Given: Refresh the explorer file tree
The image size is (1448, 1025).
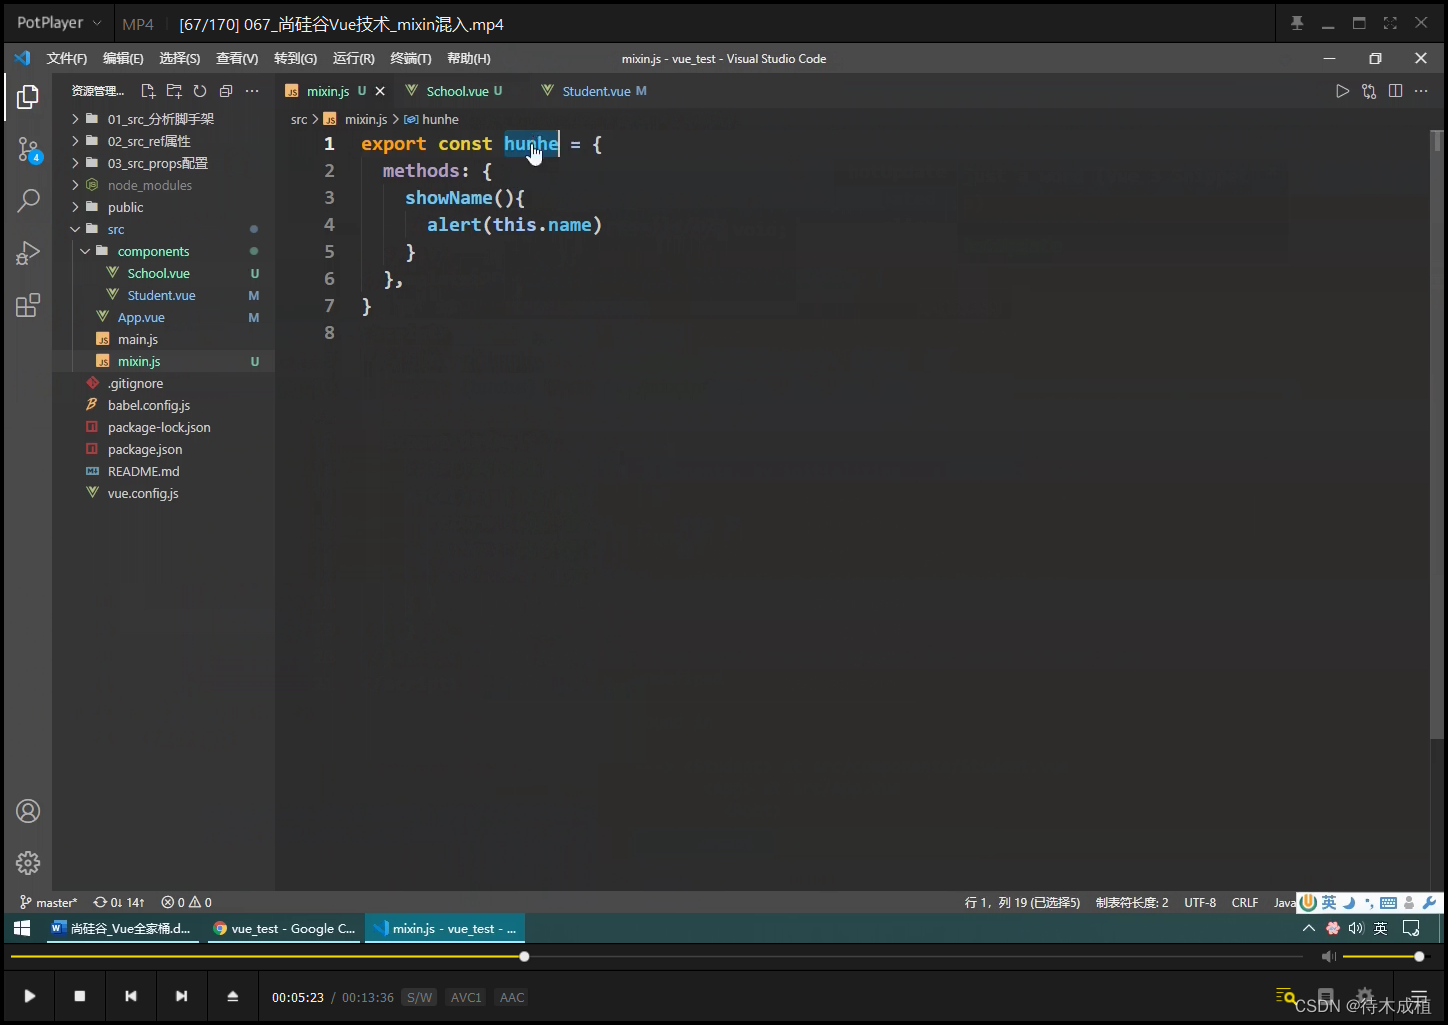Looking at the screenshot, I should click(x=200, y=91).
